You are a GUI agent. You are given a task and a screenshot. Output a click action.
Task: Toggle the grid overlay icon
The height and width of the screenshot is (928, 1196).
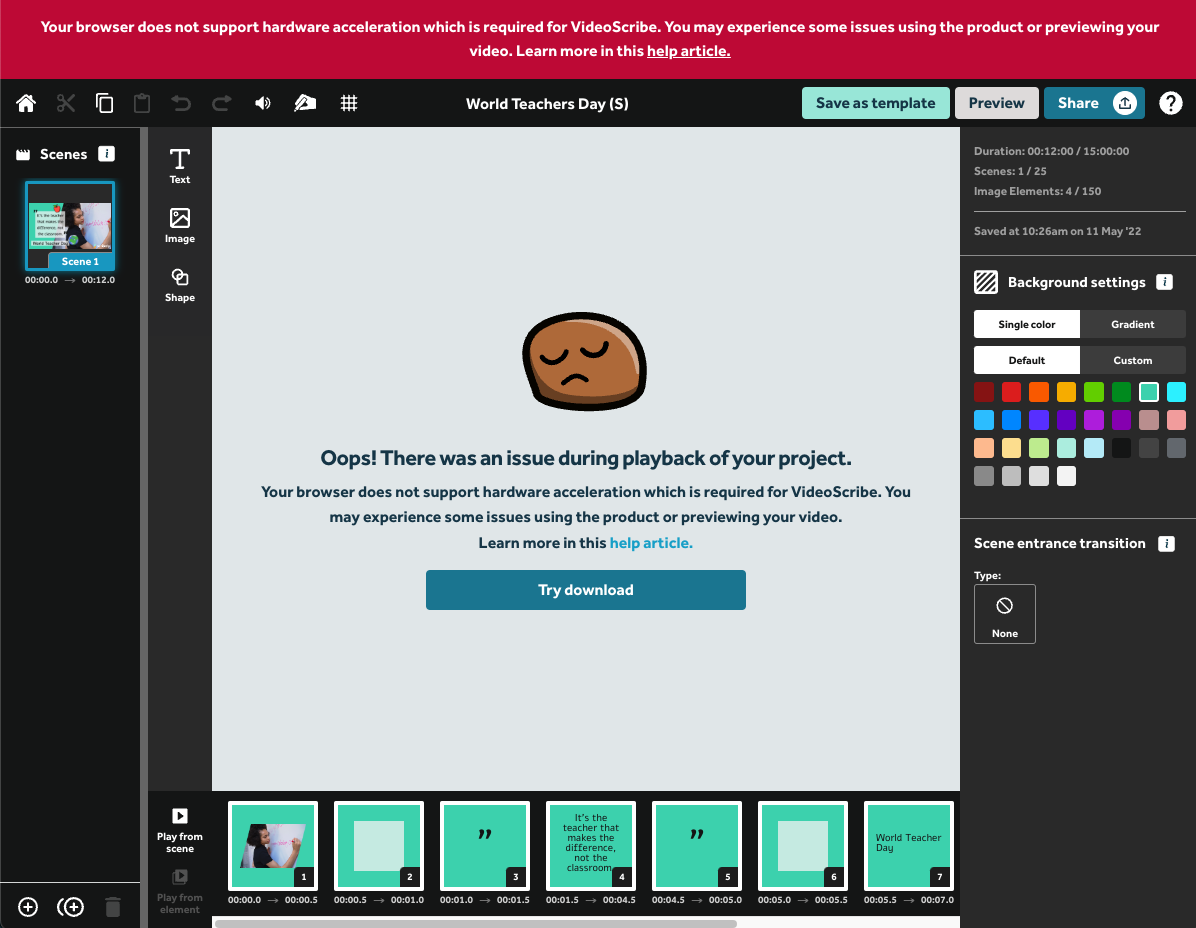coord(349,102)
